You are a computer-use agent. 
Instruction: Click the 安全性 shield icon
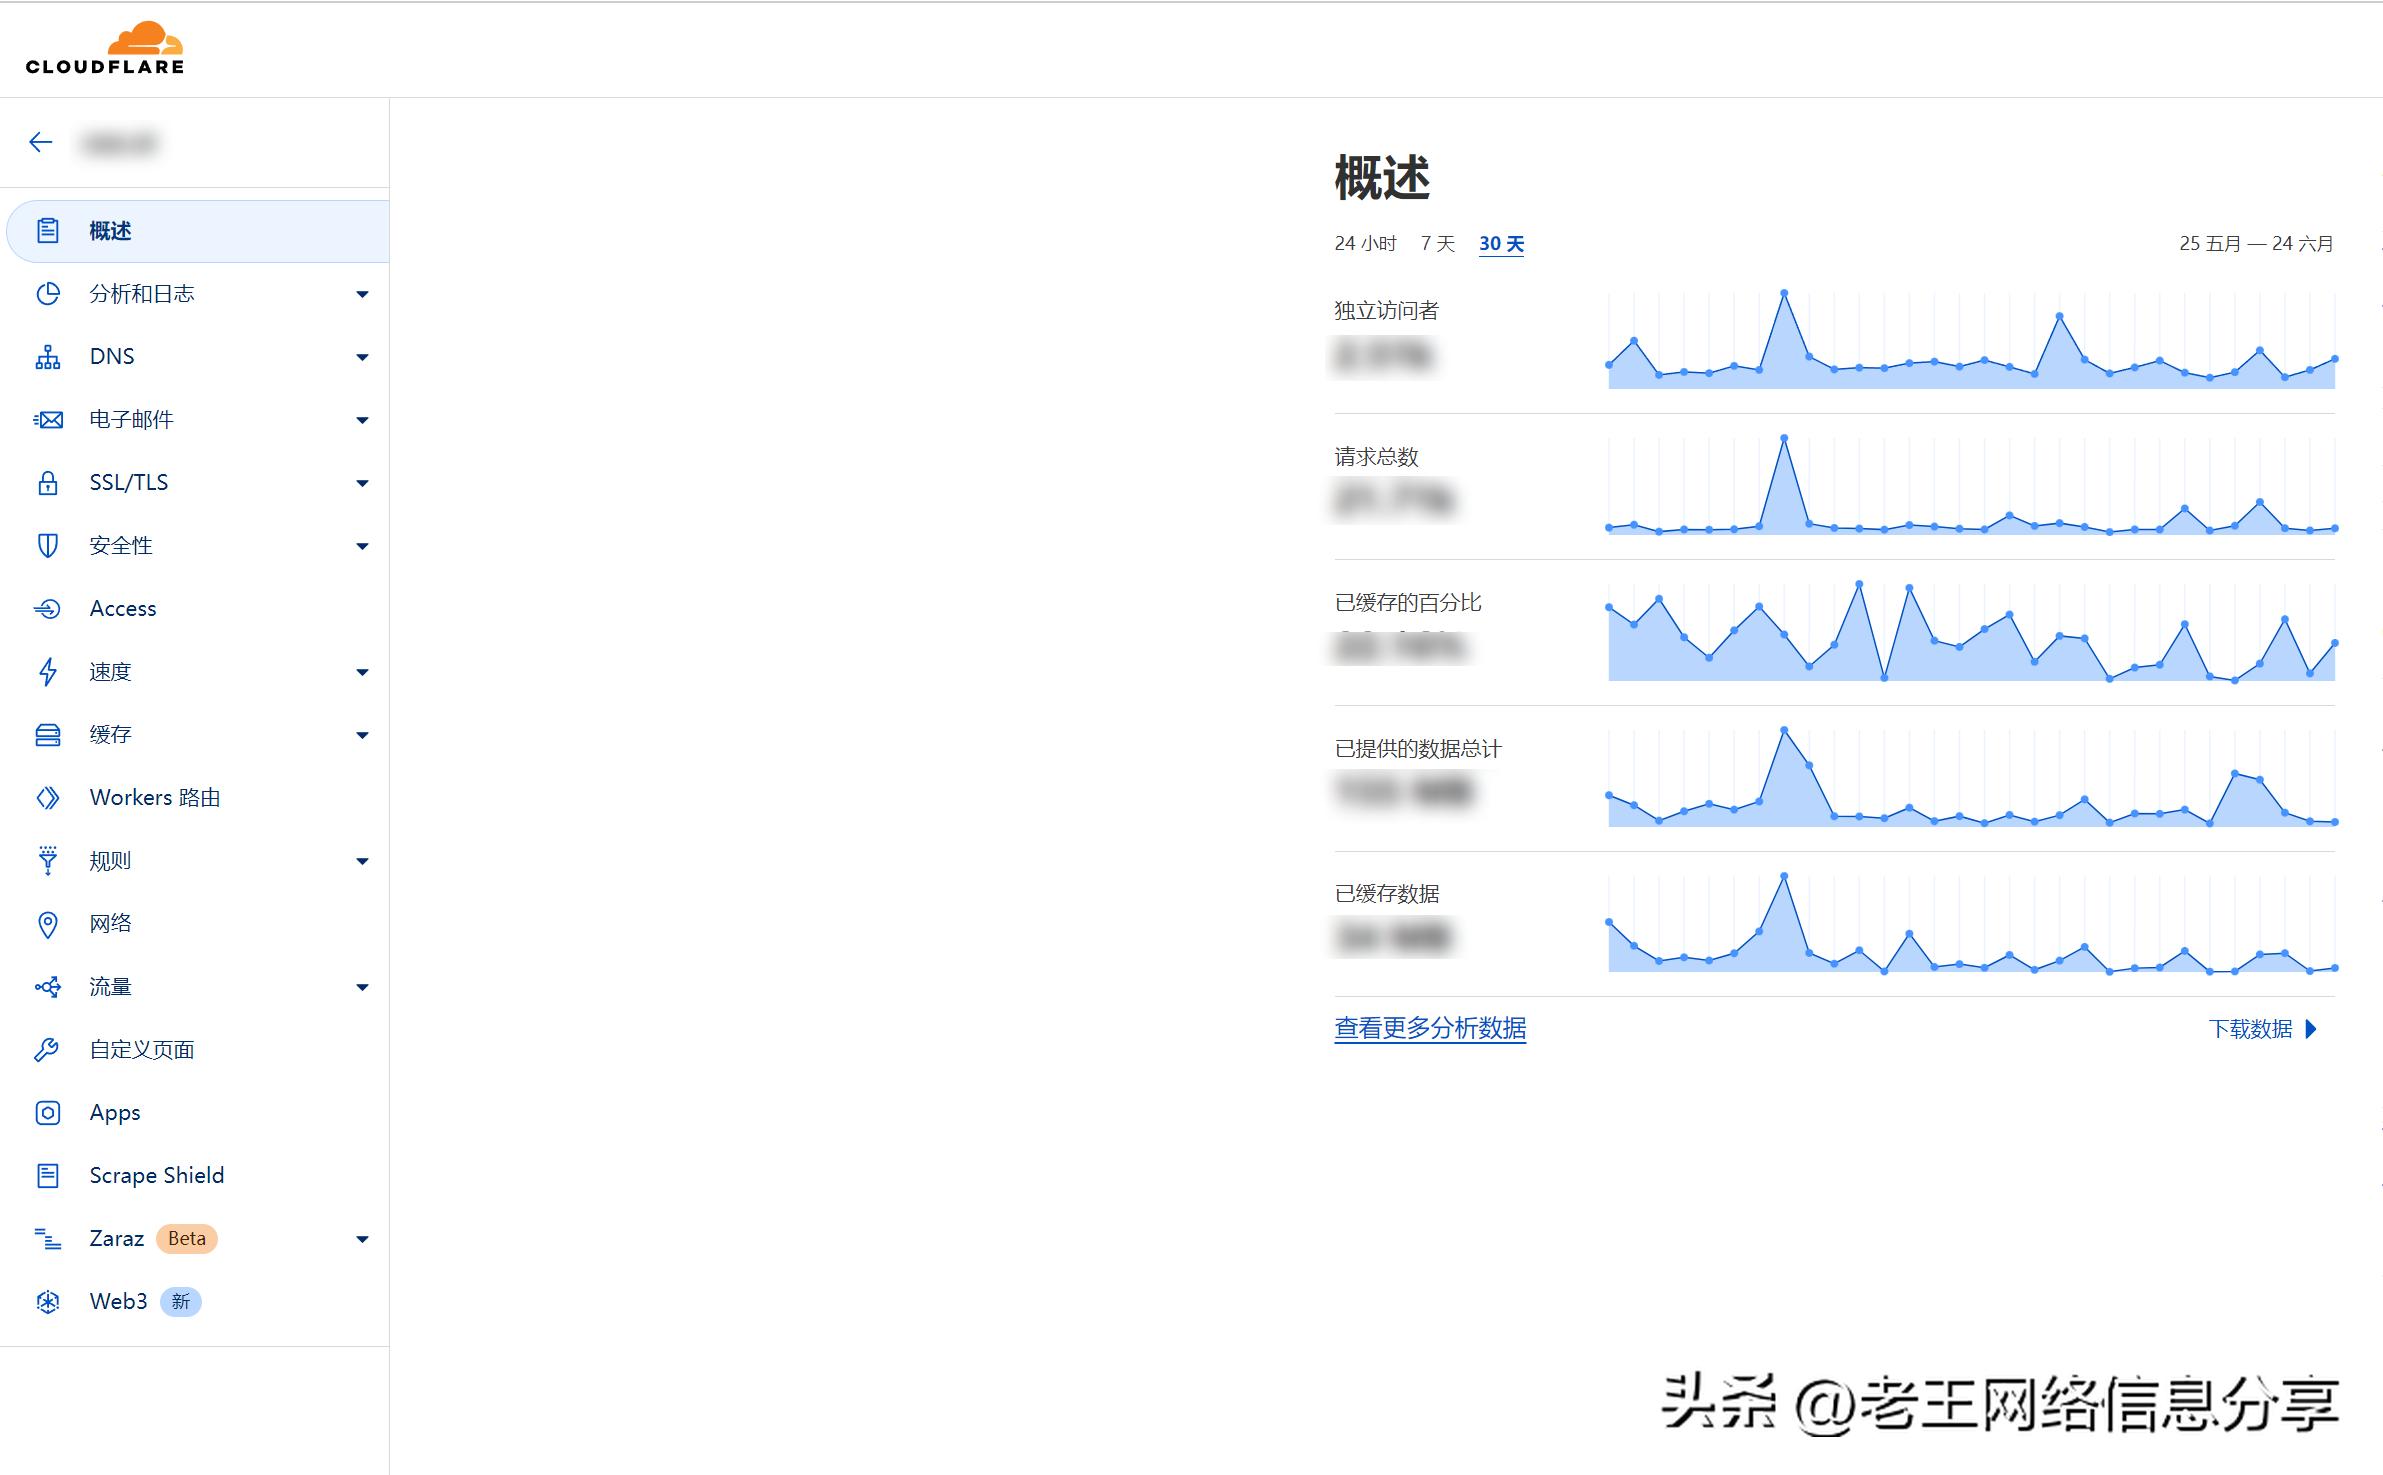tap(47, 546)
